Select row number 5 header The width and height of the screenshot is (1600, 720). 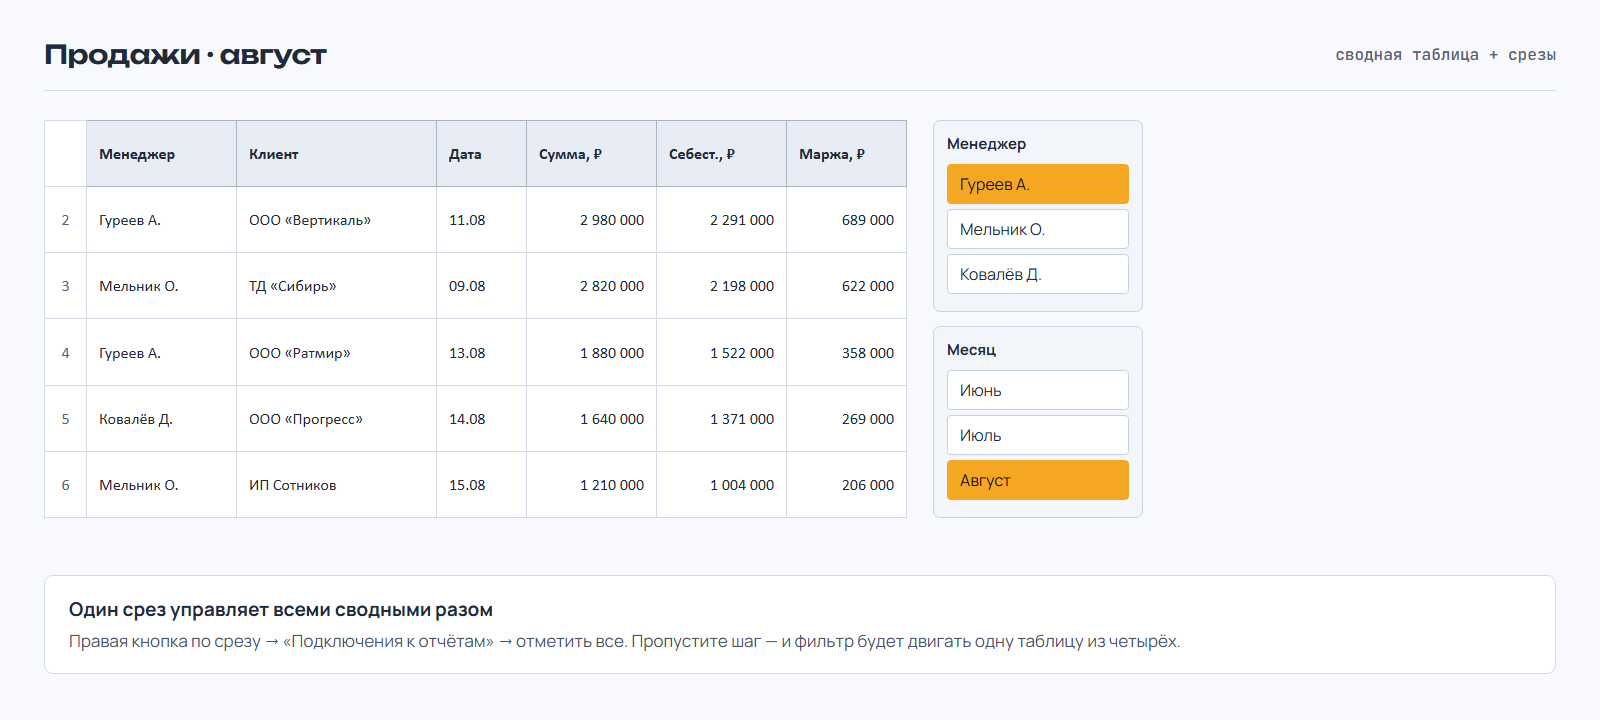pos(66,419)
